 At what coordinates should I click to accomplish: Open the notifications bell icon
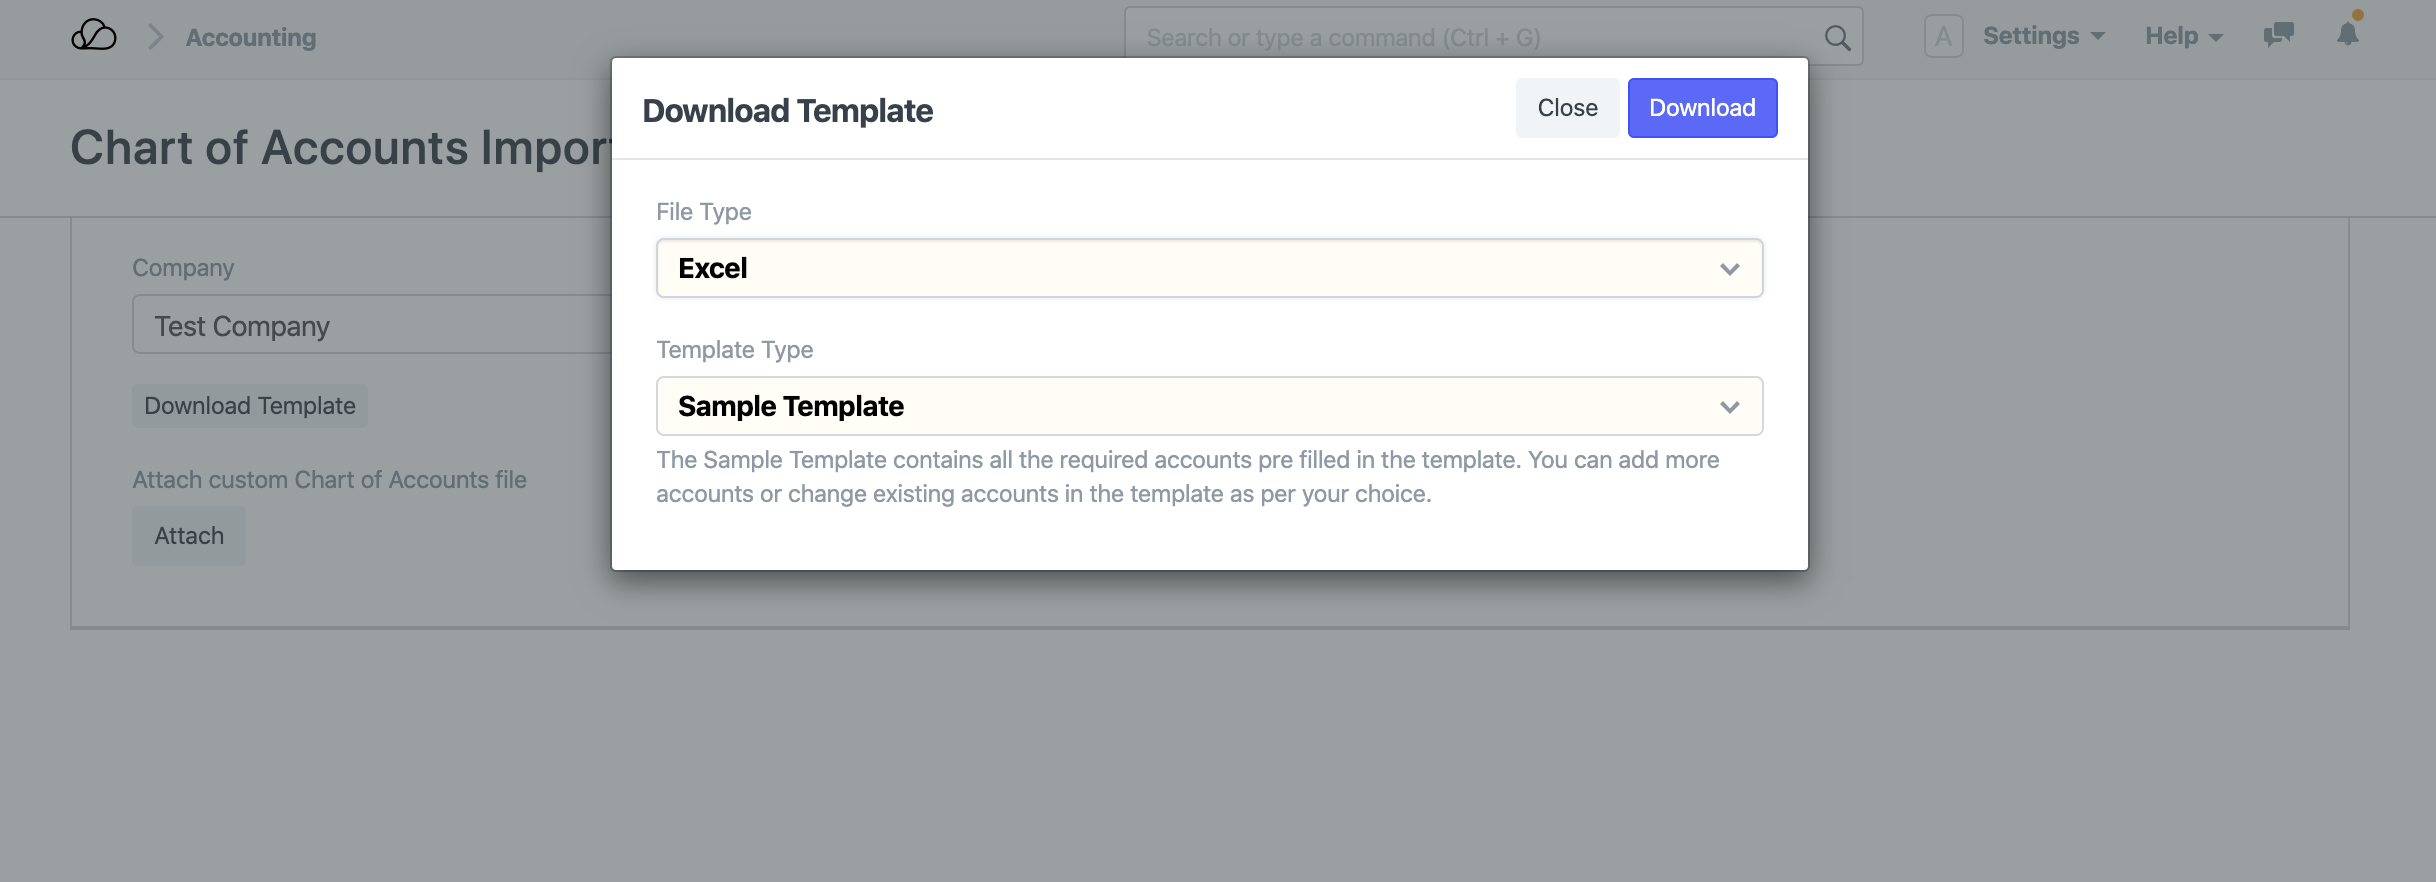(2347, 35)
